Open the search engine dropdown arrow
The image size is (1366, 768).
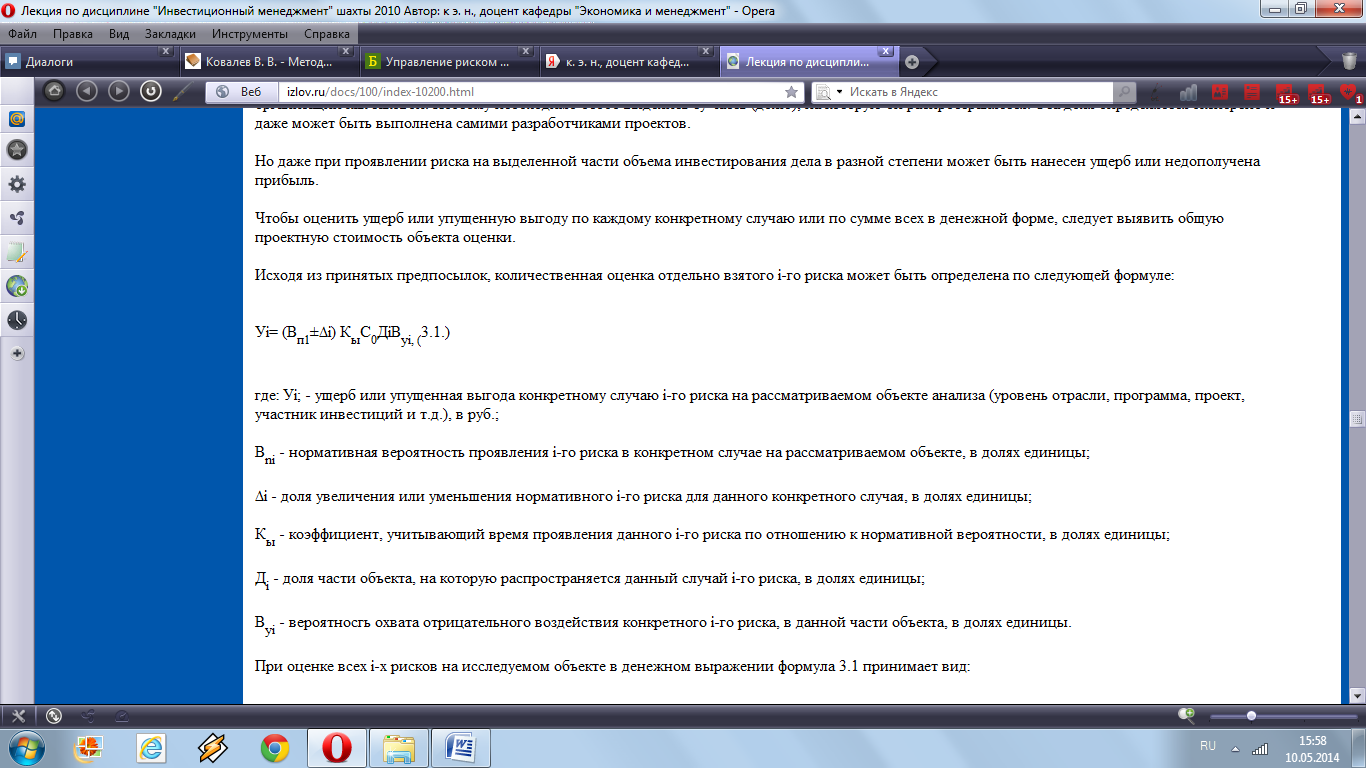pyautogui.click(x=838, y=92)
